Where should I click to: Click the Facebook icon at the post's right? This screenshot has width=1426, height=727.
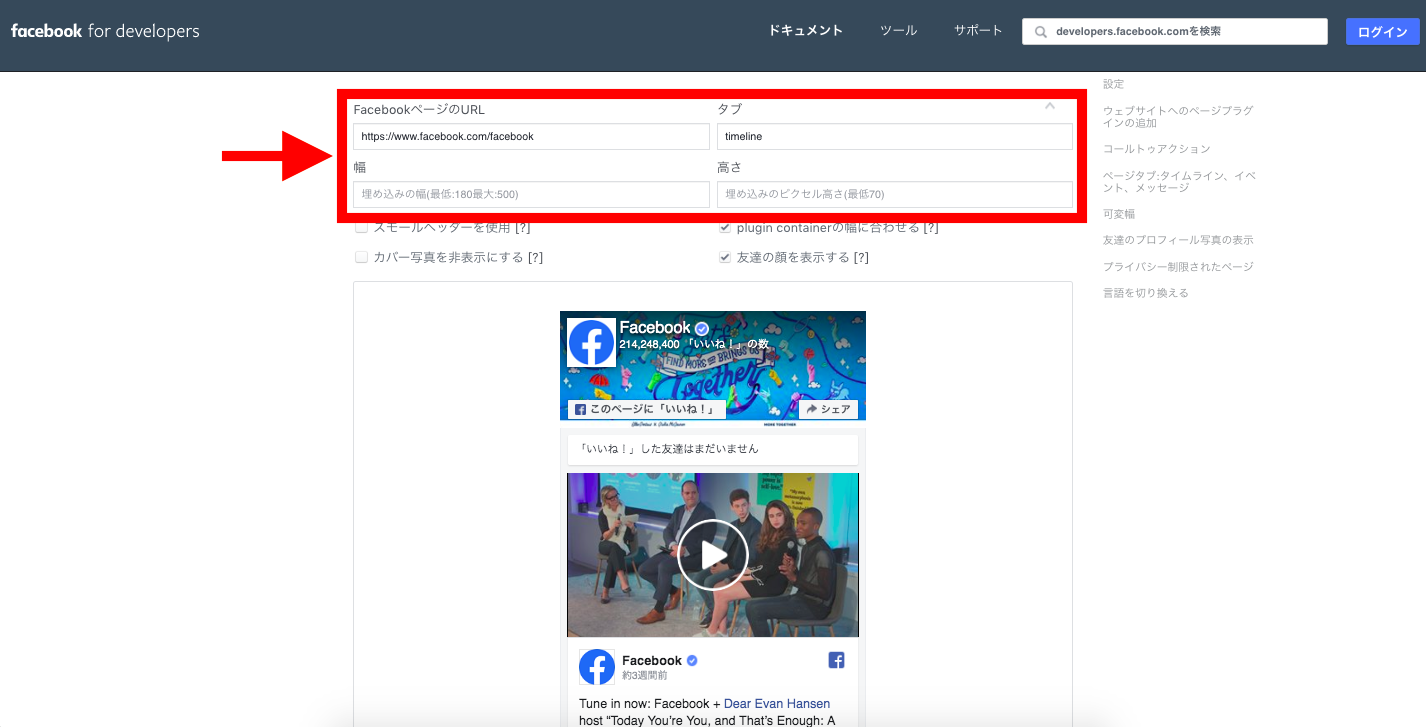[x=837, y=660]
